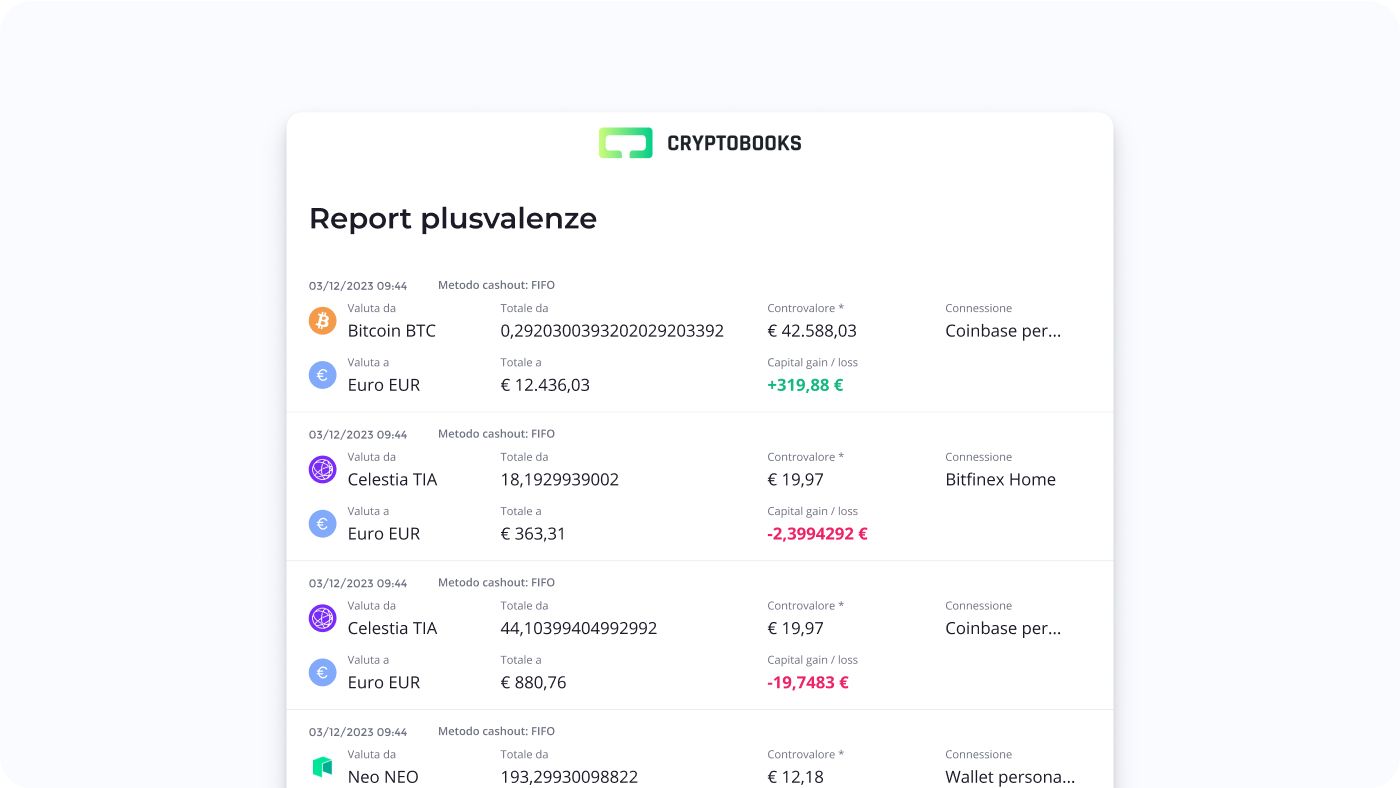Open the Coinbase connection in the Bitcoin transaction
The height and width of the screenshot is (788, 1400).
1003,331
